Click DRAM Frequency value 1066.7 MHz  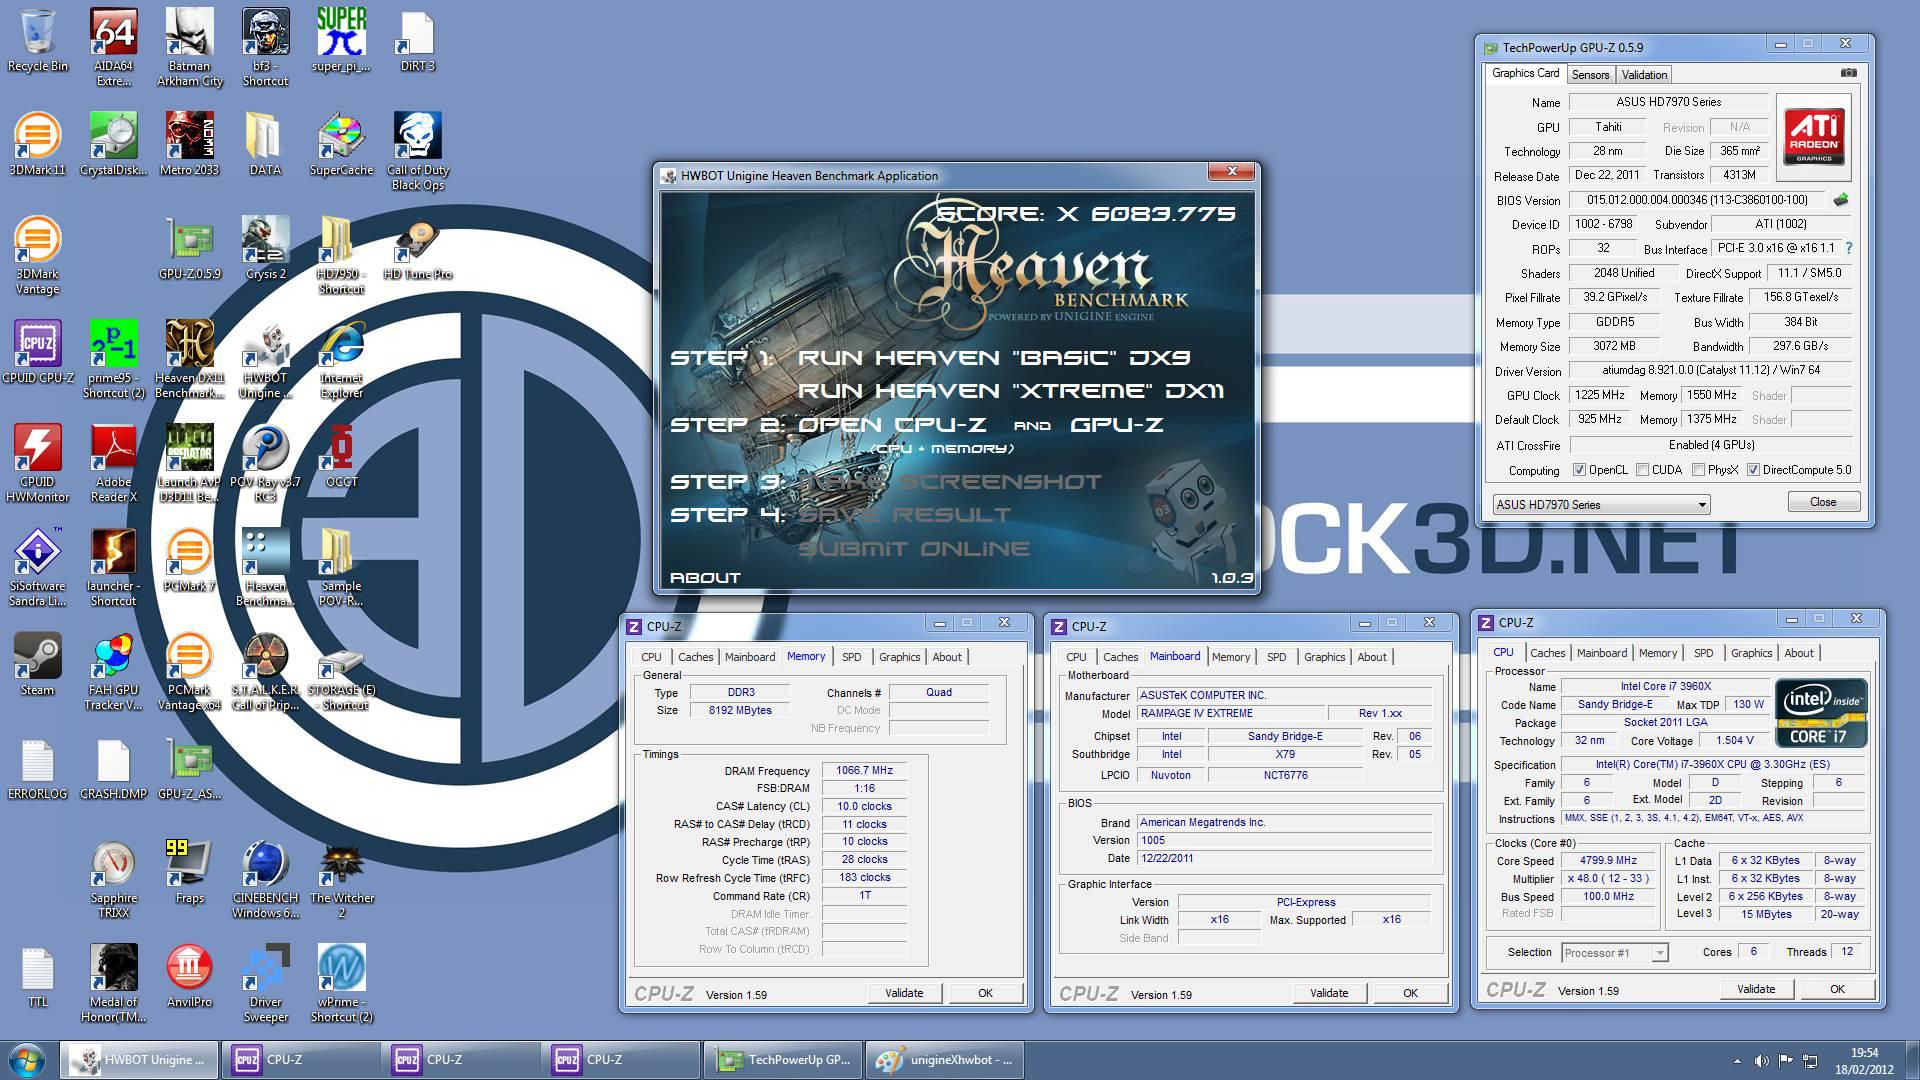point(865,771)
